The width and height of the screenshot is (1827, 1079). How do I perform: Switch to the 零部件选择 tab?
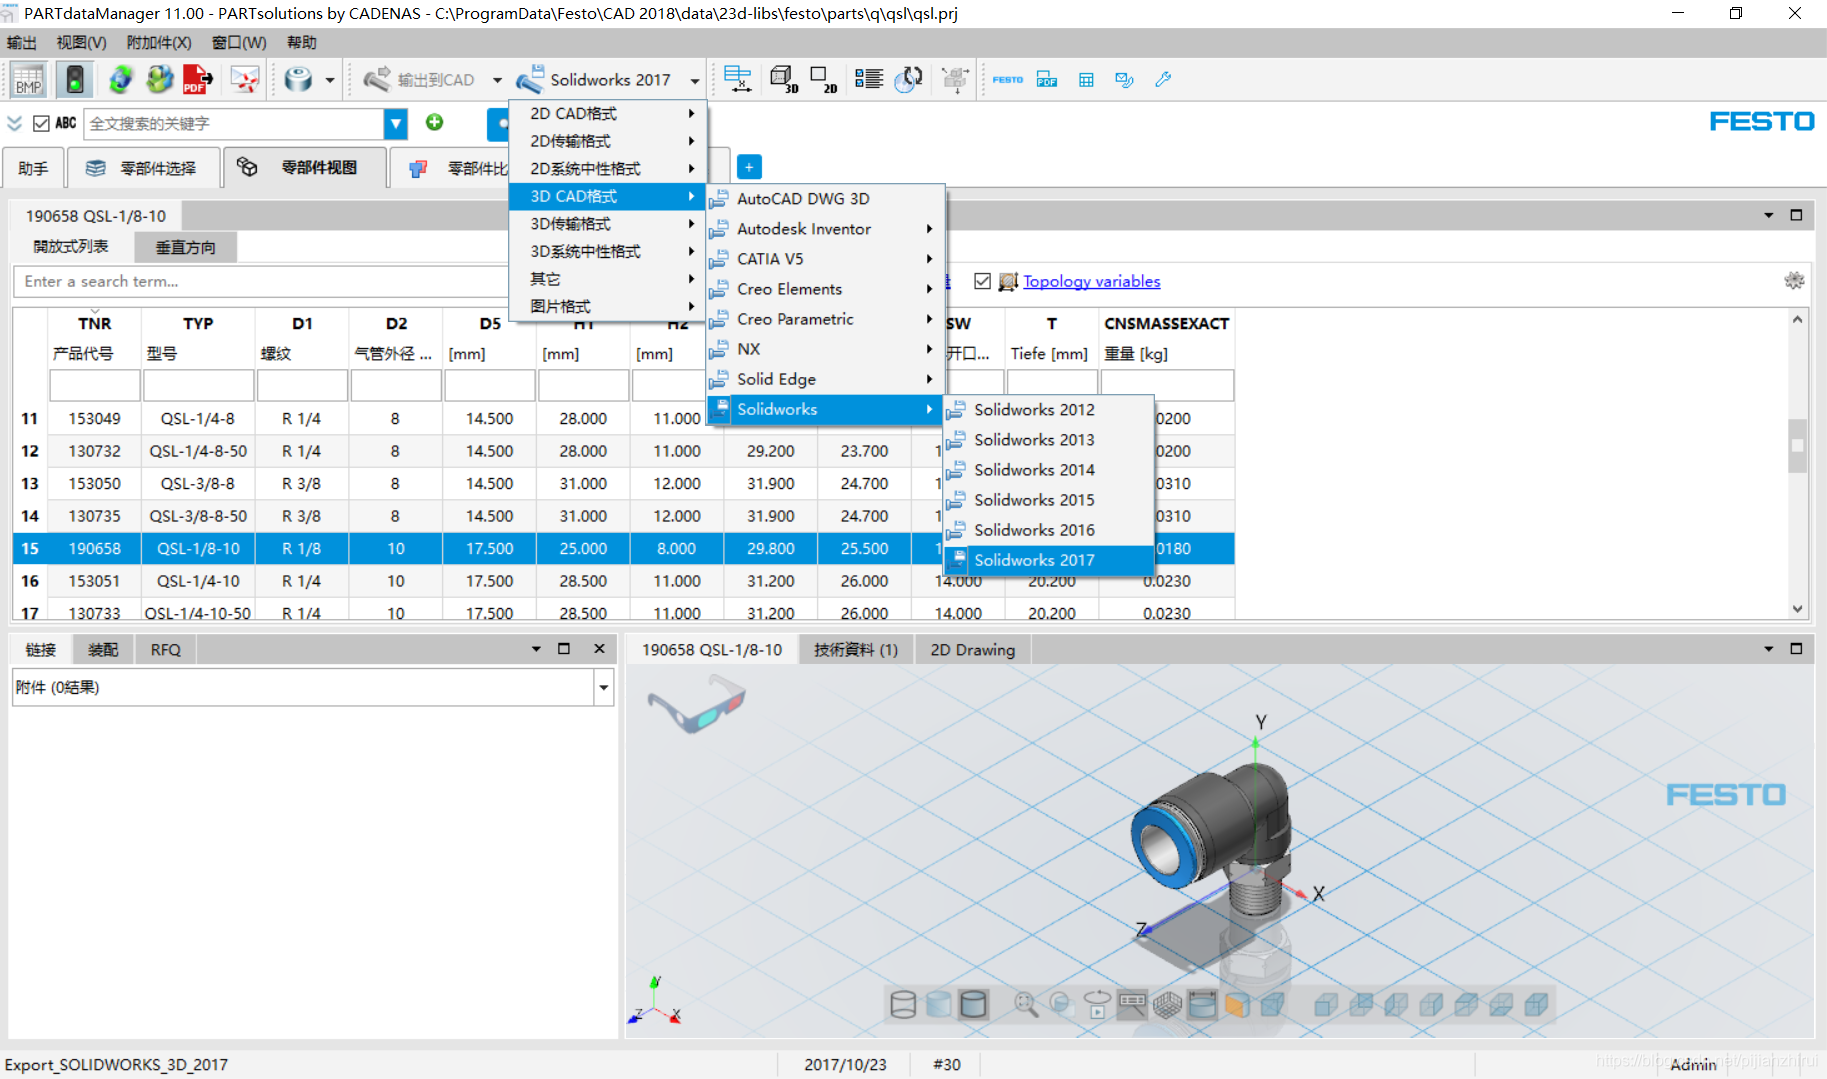pos(144,168)
